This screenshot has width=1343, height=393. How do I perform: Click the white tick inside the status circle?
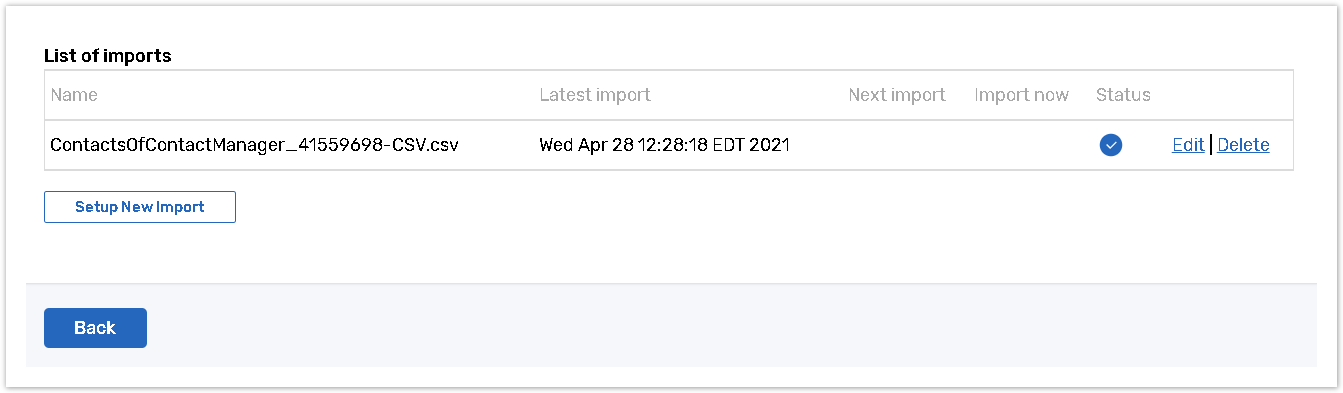(x=1110, y=145)
